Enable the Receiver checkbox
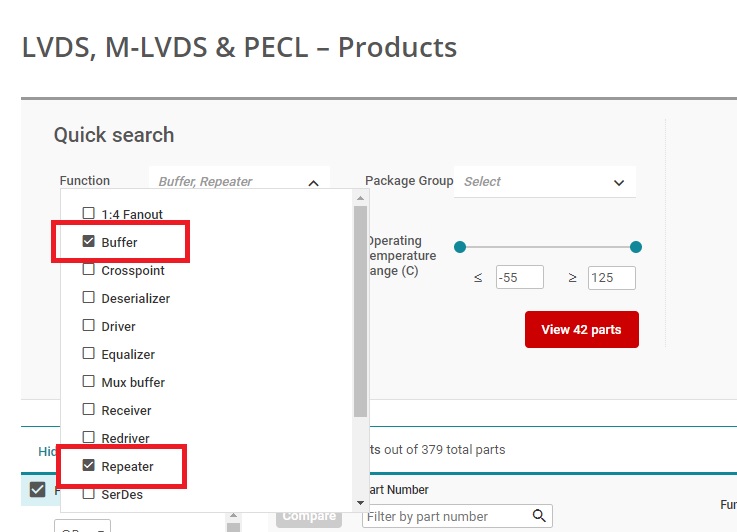Viewport: 737px width, 532px height. 89,410
